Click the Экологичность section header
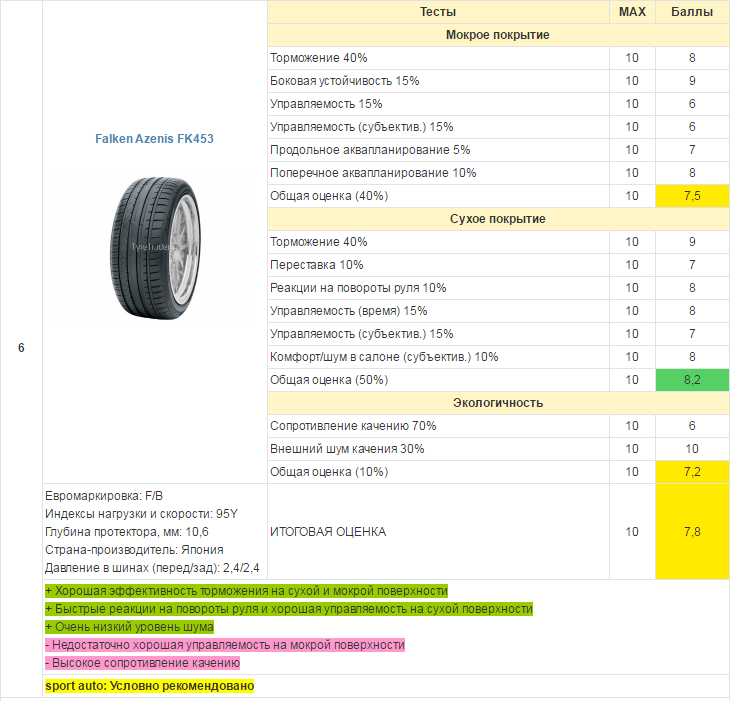This screenshot has width=733, height=701. (497, 403)
